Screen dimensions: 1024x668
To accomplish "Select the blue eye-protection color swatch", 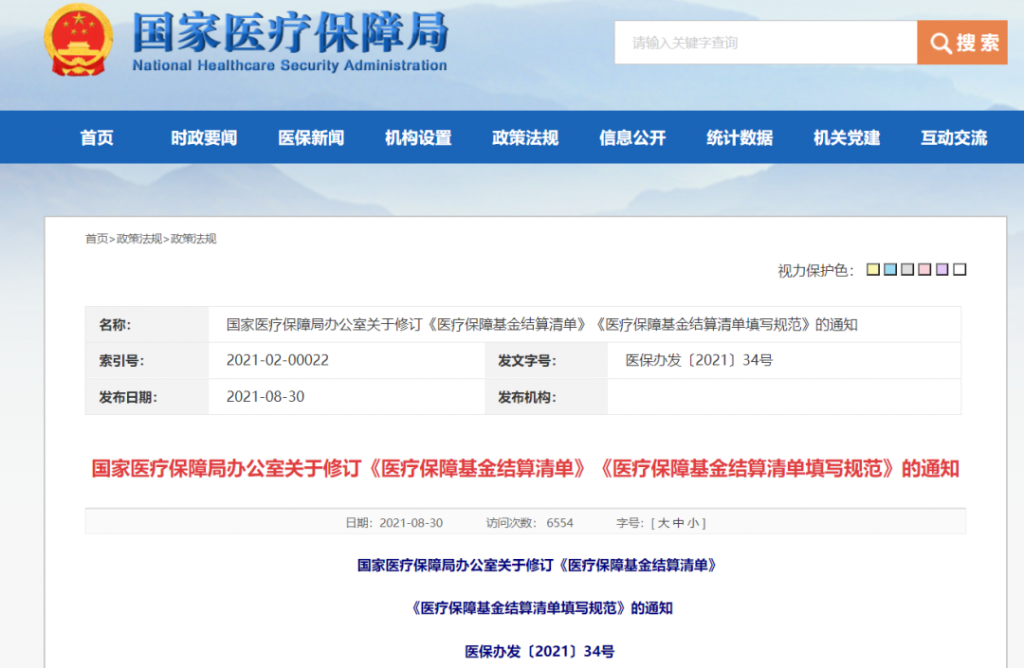I will [x=890, y=269].
